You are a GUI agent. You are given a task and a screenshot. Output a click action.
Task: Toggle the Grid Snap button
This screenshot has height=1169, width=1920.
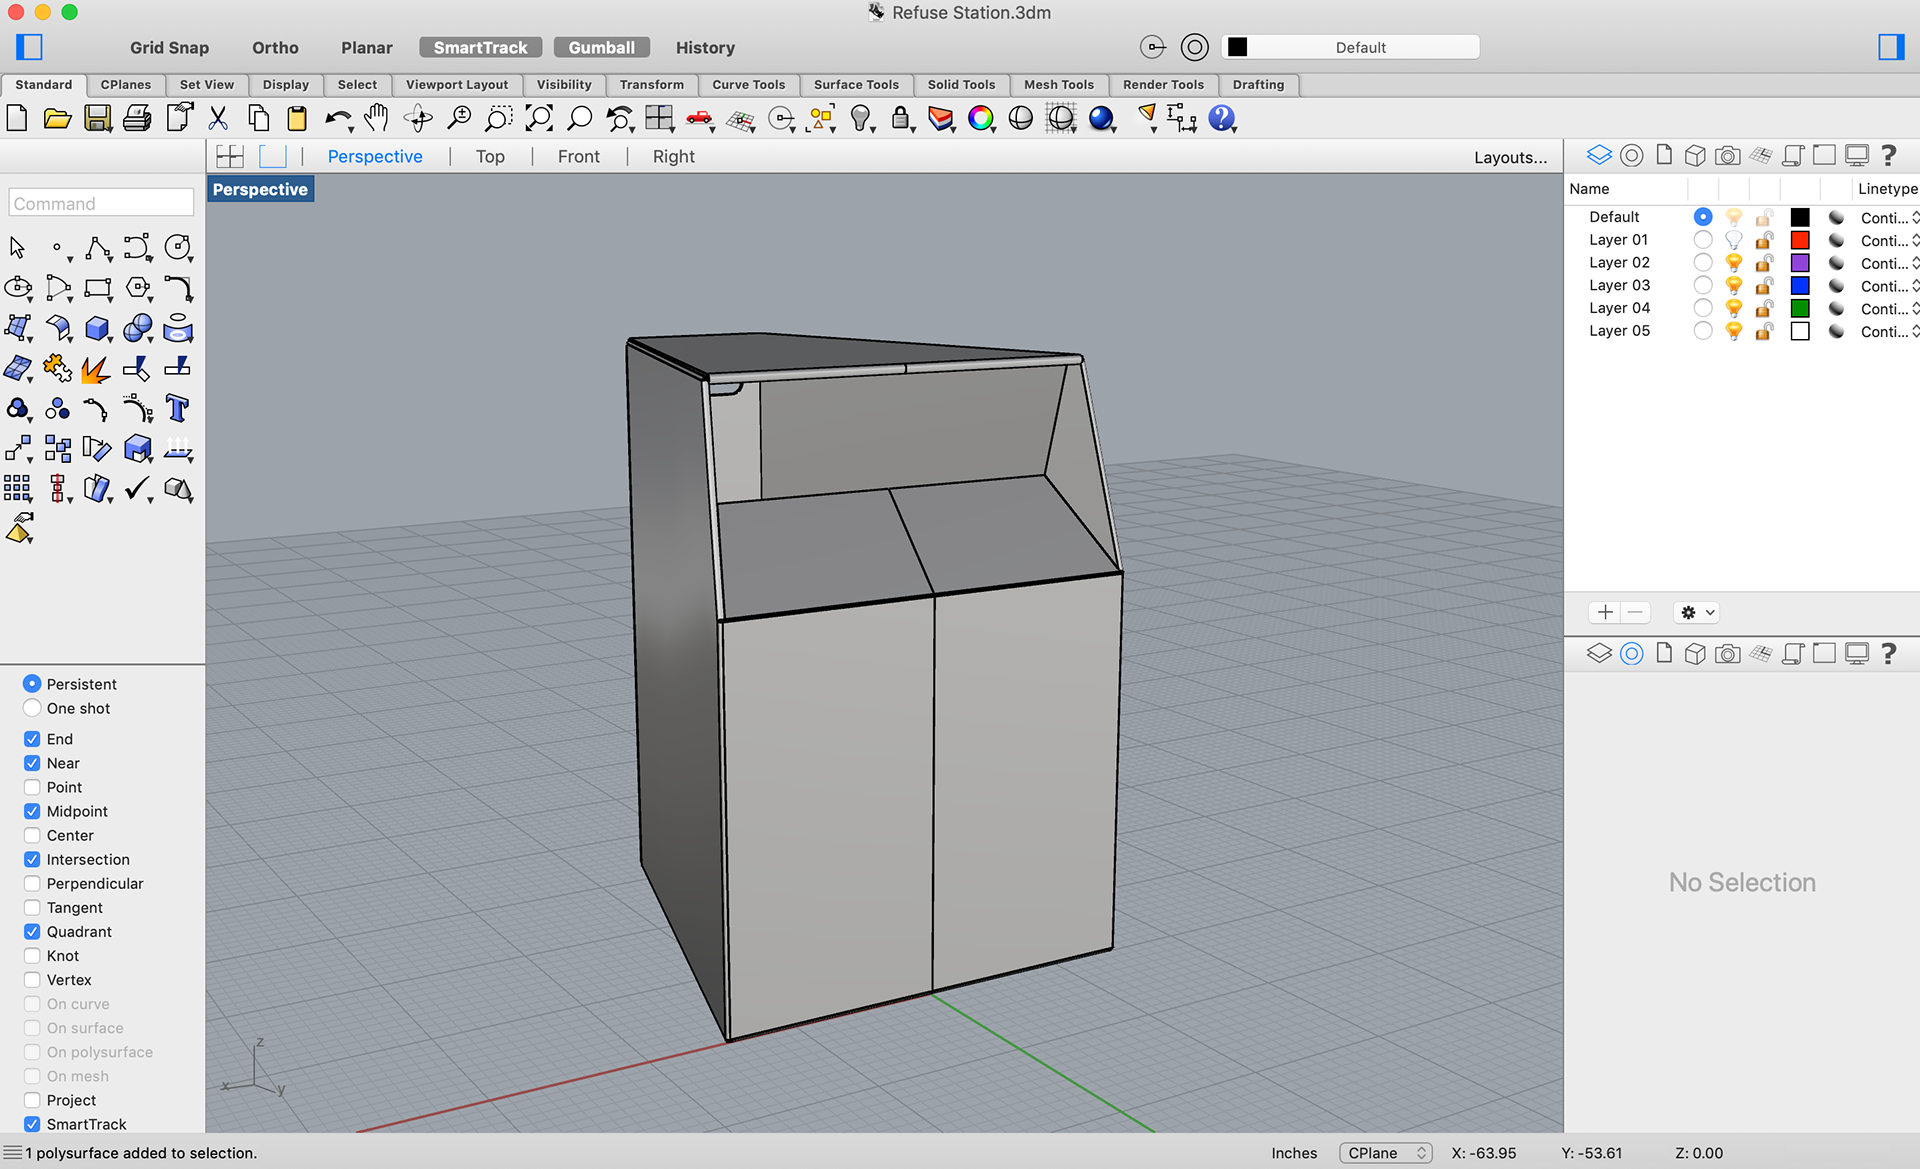(169, 47)
